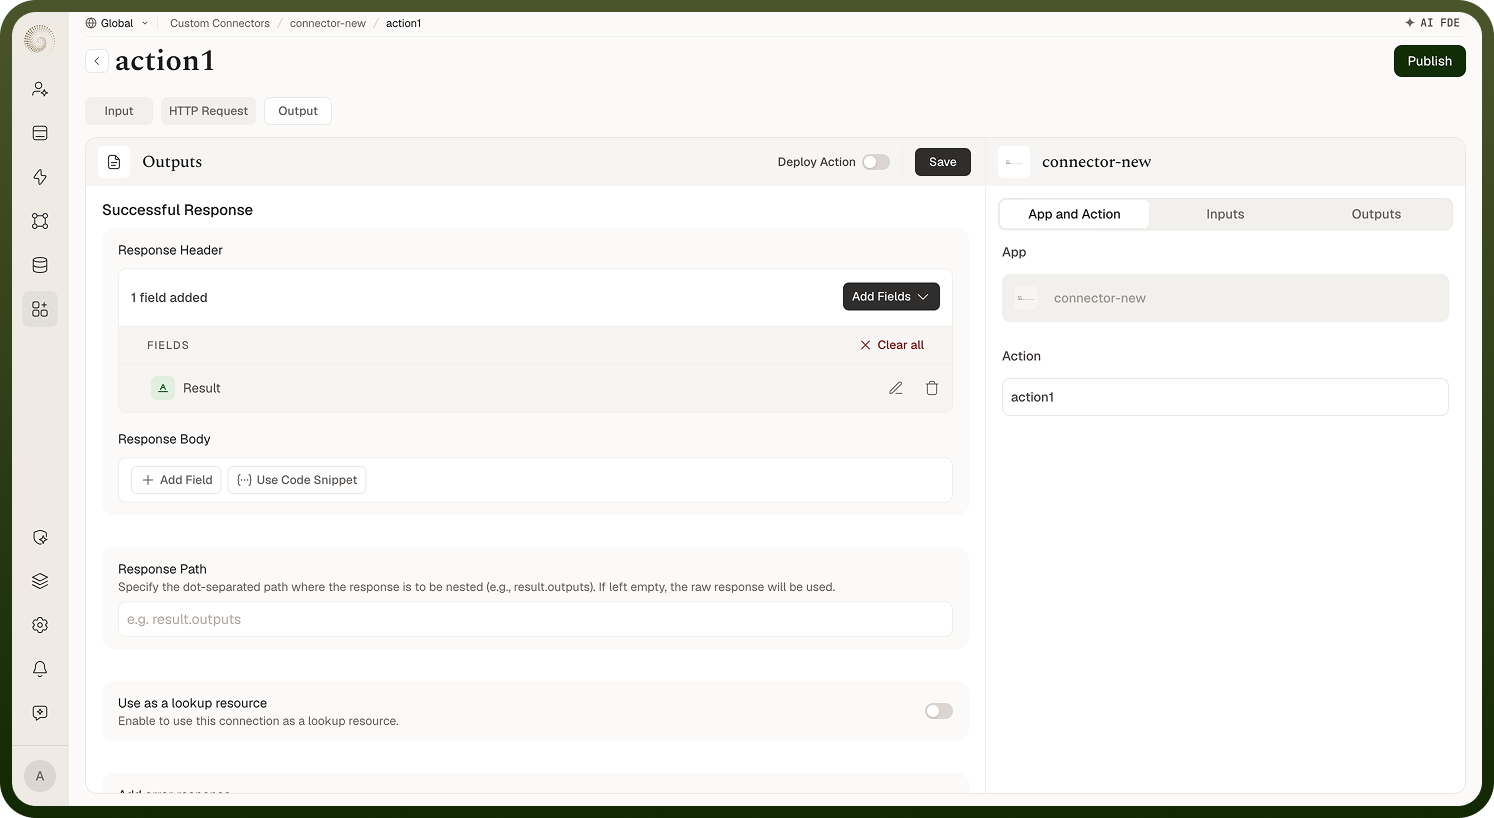Open the card list sidebar icon
Screen dimensions: 1494x818
tap(40, 133)
